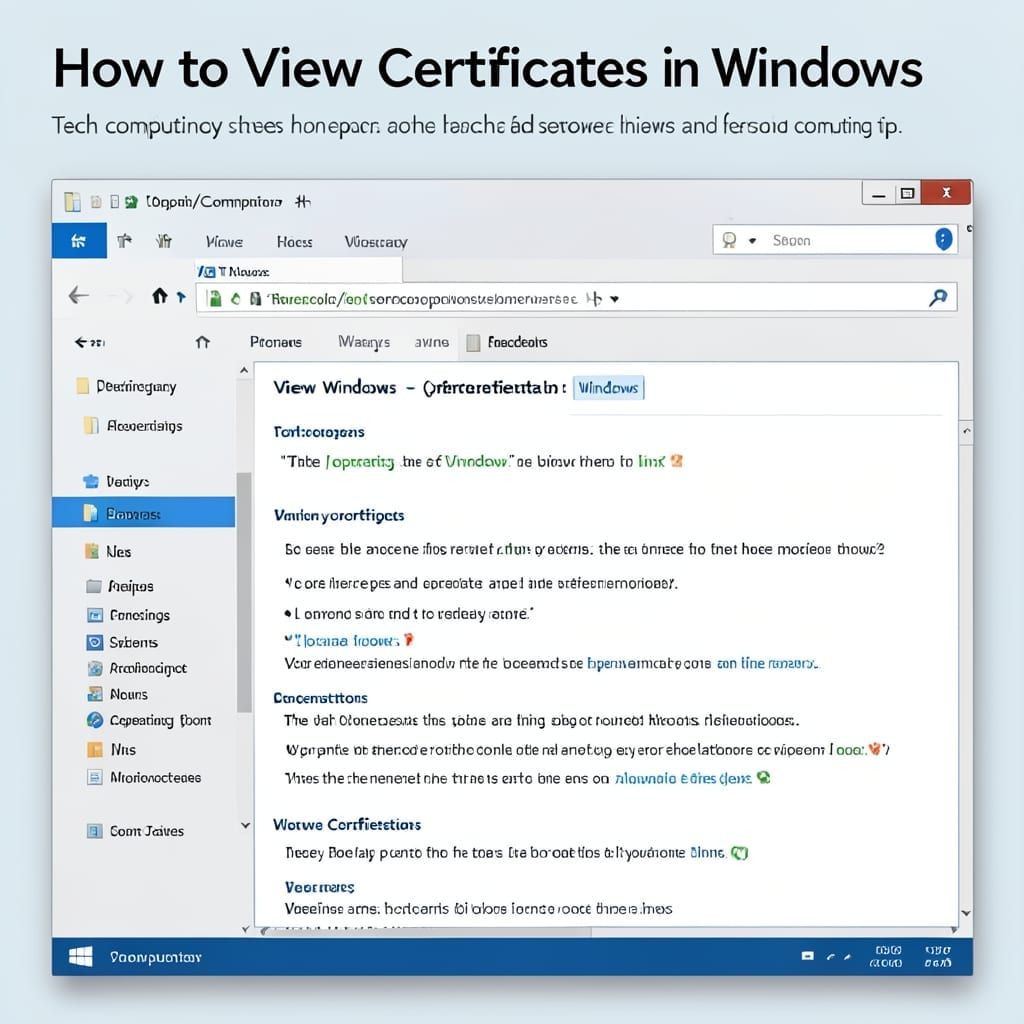Click the green icon in title bar
The width and height of the screenshot is (1024, 1024).
[x=131, y=202]
